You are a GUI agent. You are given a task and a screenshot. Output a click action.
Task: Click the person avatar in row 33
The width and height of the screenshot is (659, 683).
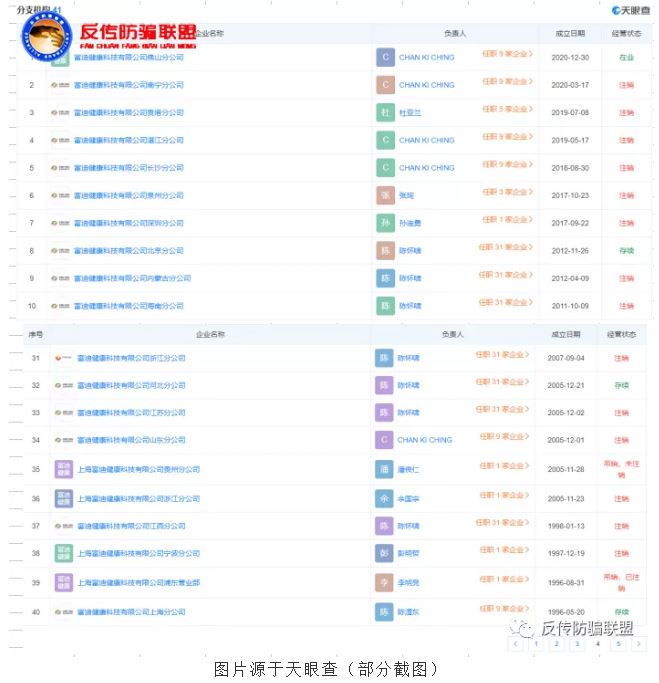point(384,413)
